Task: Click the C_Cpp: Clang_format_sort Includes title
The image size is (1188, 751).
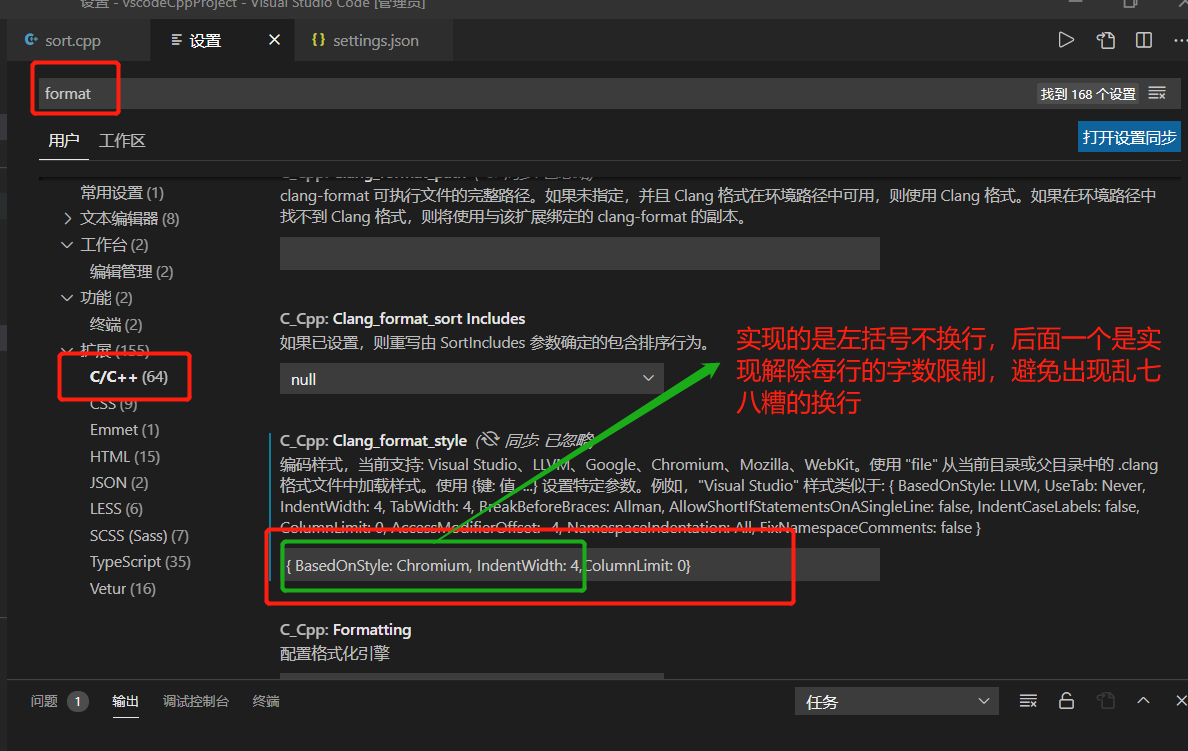Action: click(402, 319)
